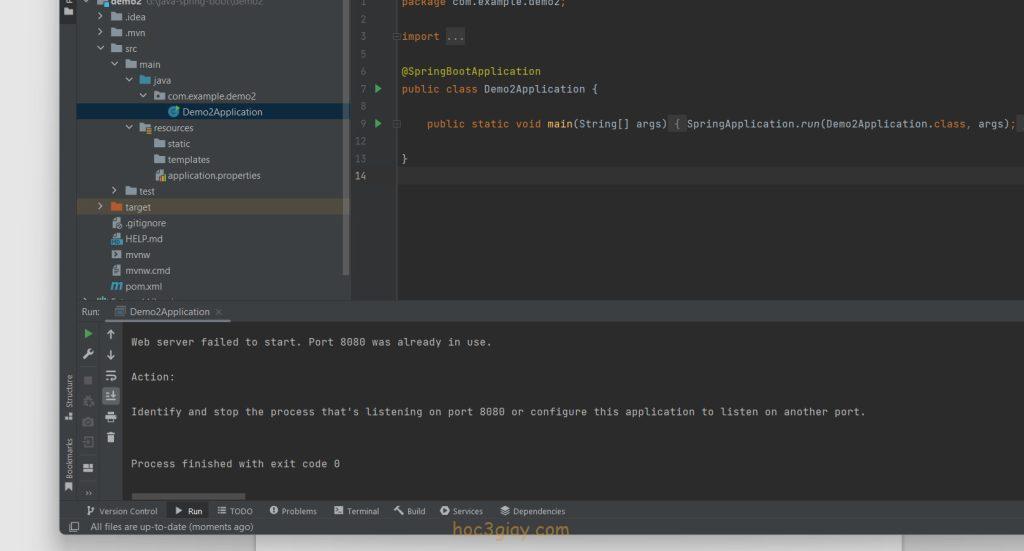Click the down arrow in Run console toolbar
Screen dimensions: 1024x551
click(111, 354)
